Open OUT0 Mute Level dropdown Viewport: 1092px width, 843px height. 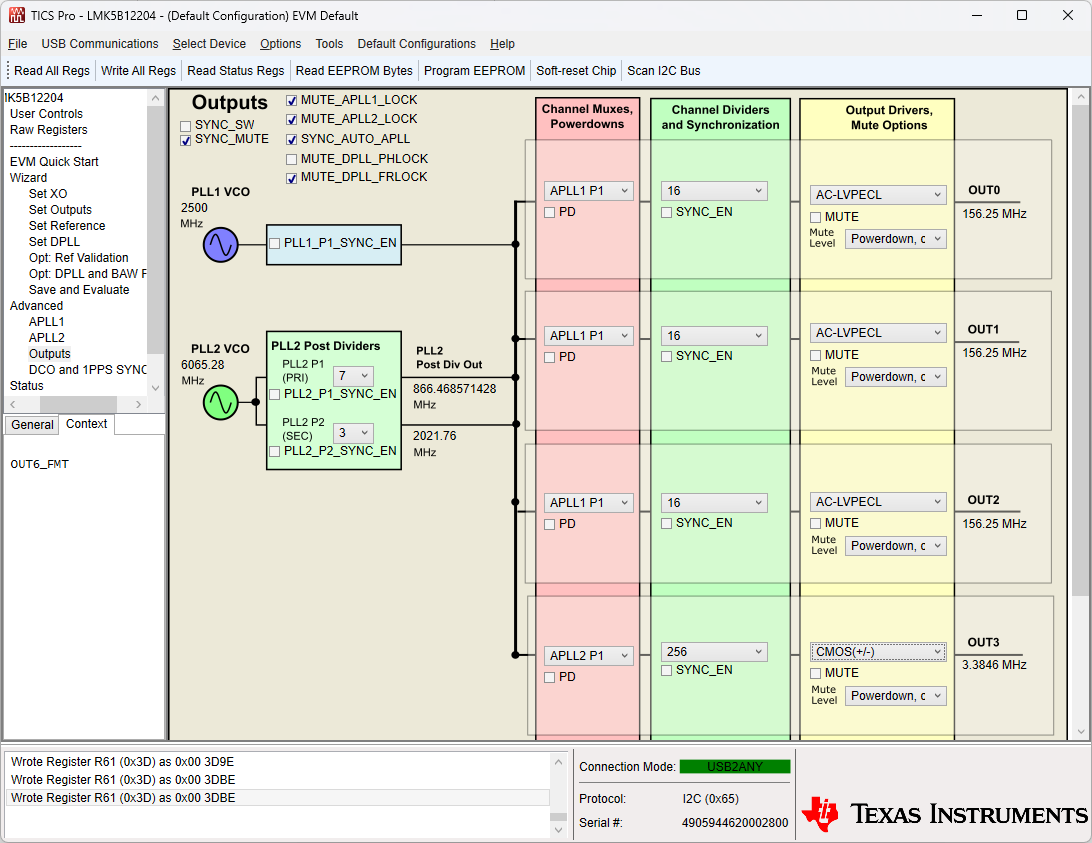tap(896, 239)
